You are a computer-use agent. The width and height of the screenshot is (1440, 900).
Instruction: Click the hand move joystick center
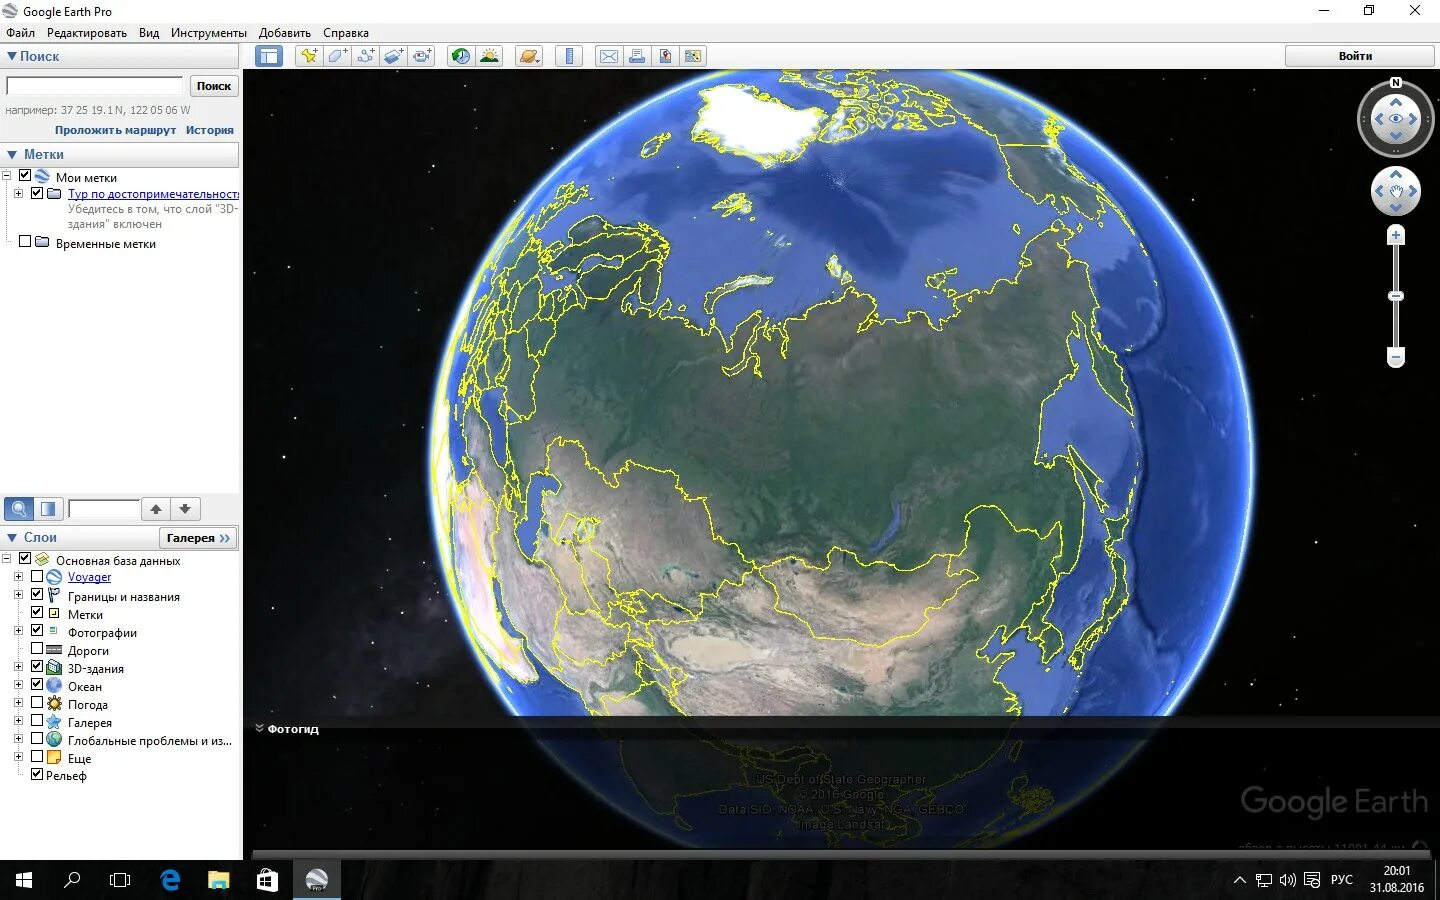pos(1396,191)
